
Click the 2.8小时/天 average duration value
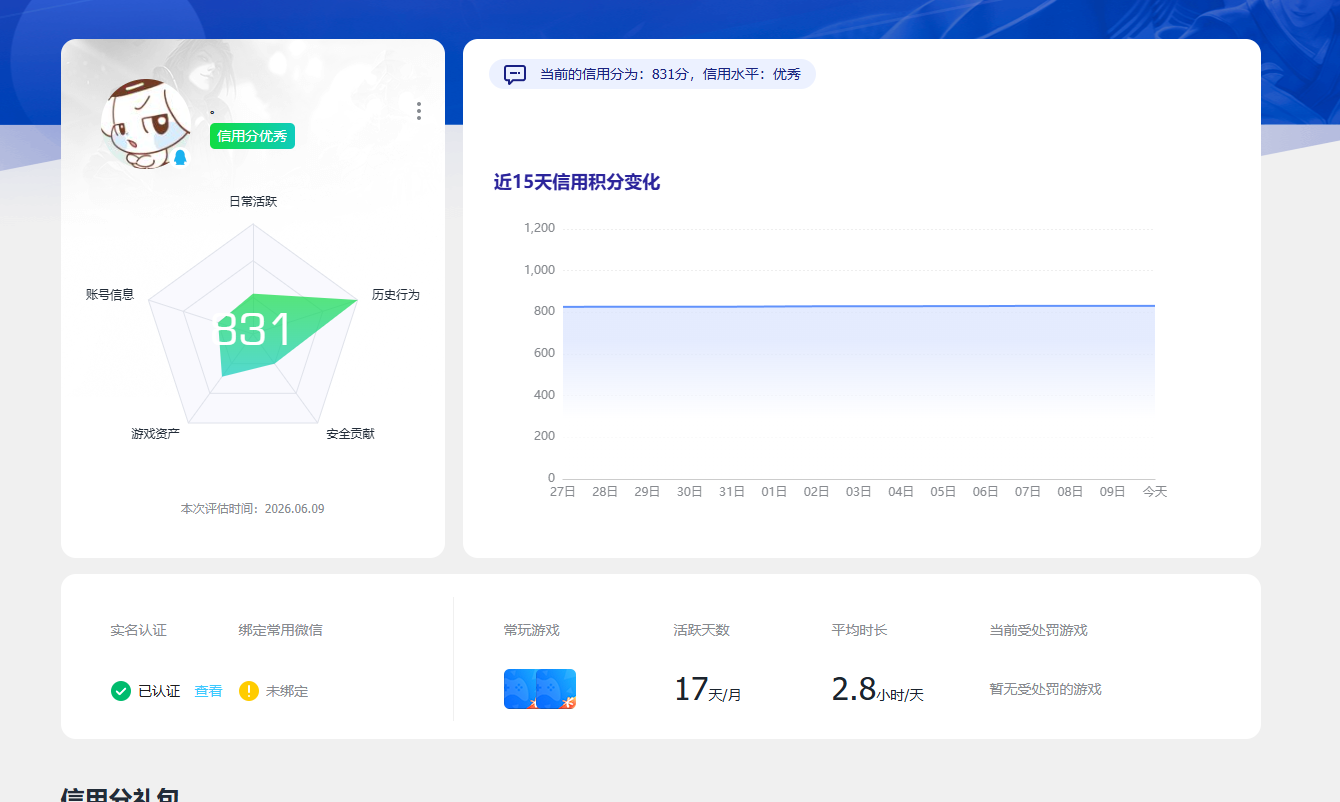(877, 690)
